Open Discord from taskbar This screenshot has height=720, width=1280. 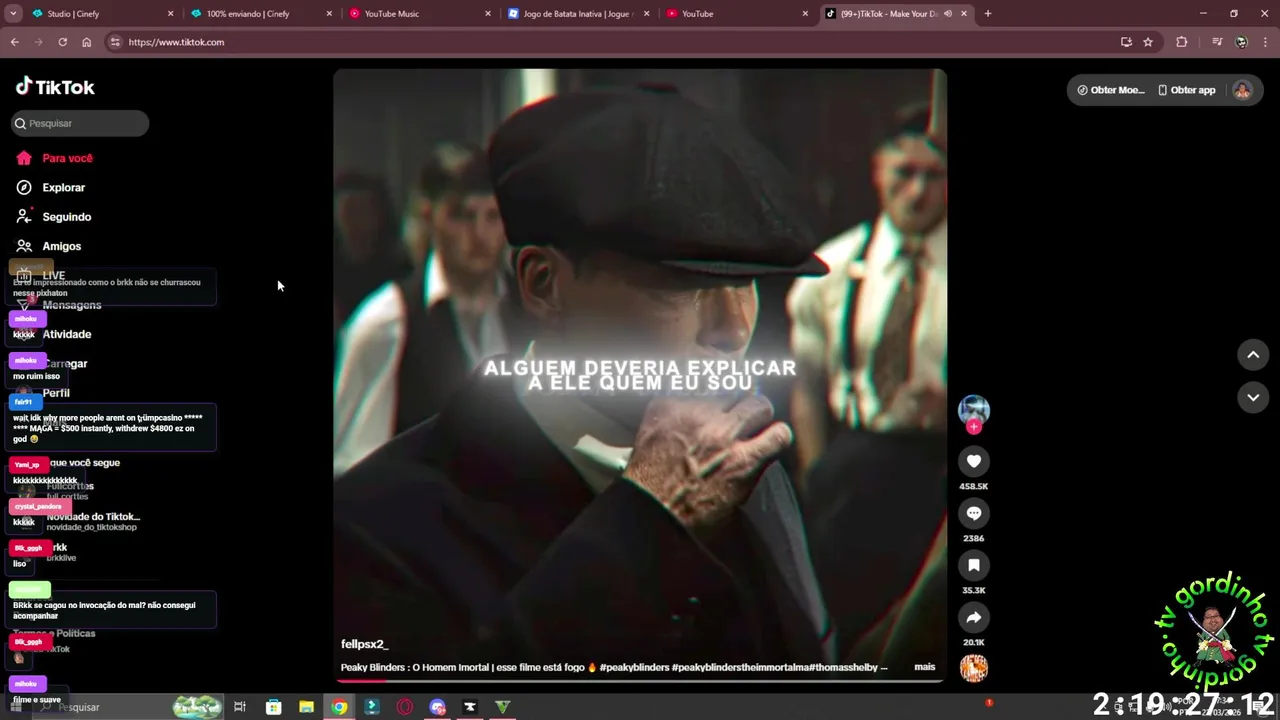[x=437, y=707]
